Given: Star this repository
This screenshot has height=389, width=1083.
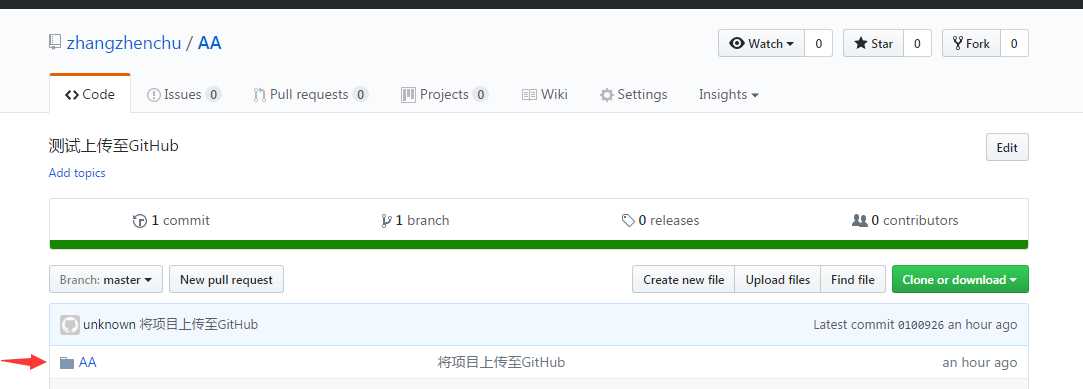Looking at the screenshot, I should tap(873, 44).
